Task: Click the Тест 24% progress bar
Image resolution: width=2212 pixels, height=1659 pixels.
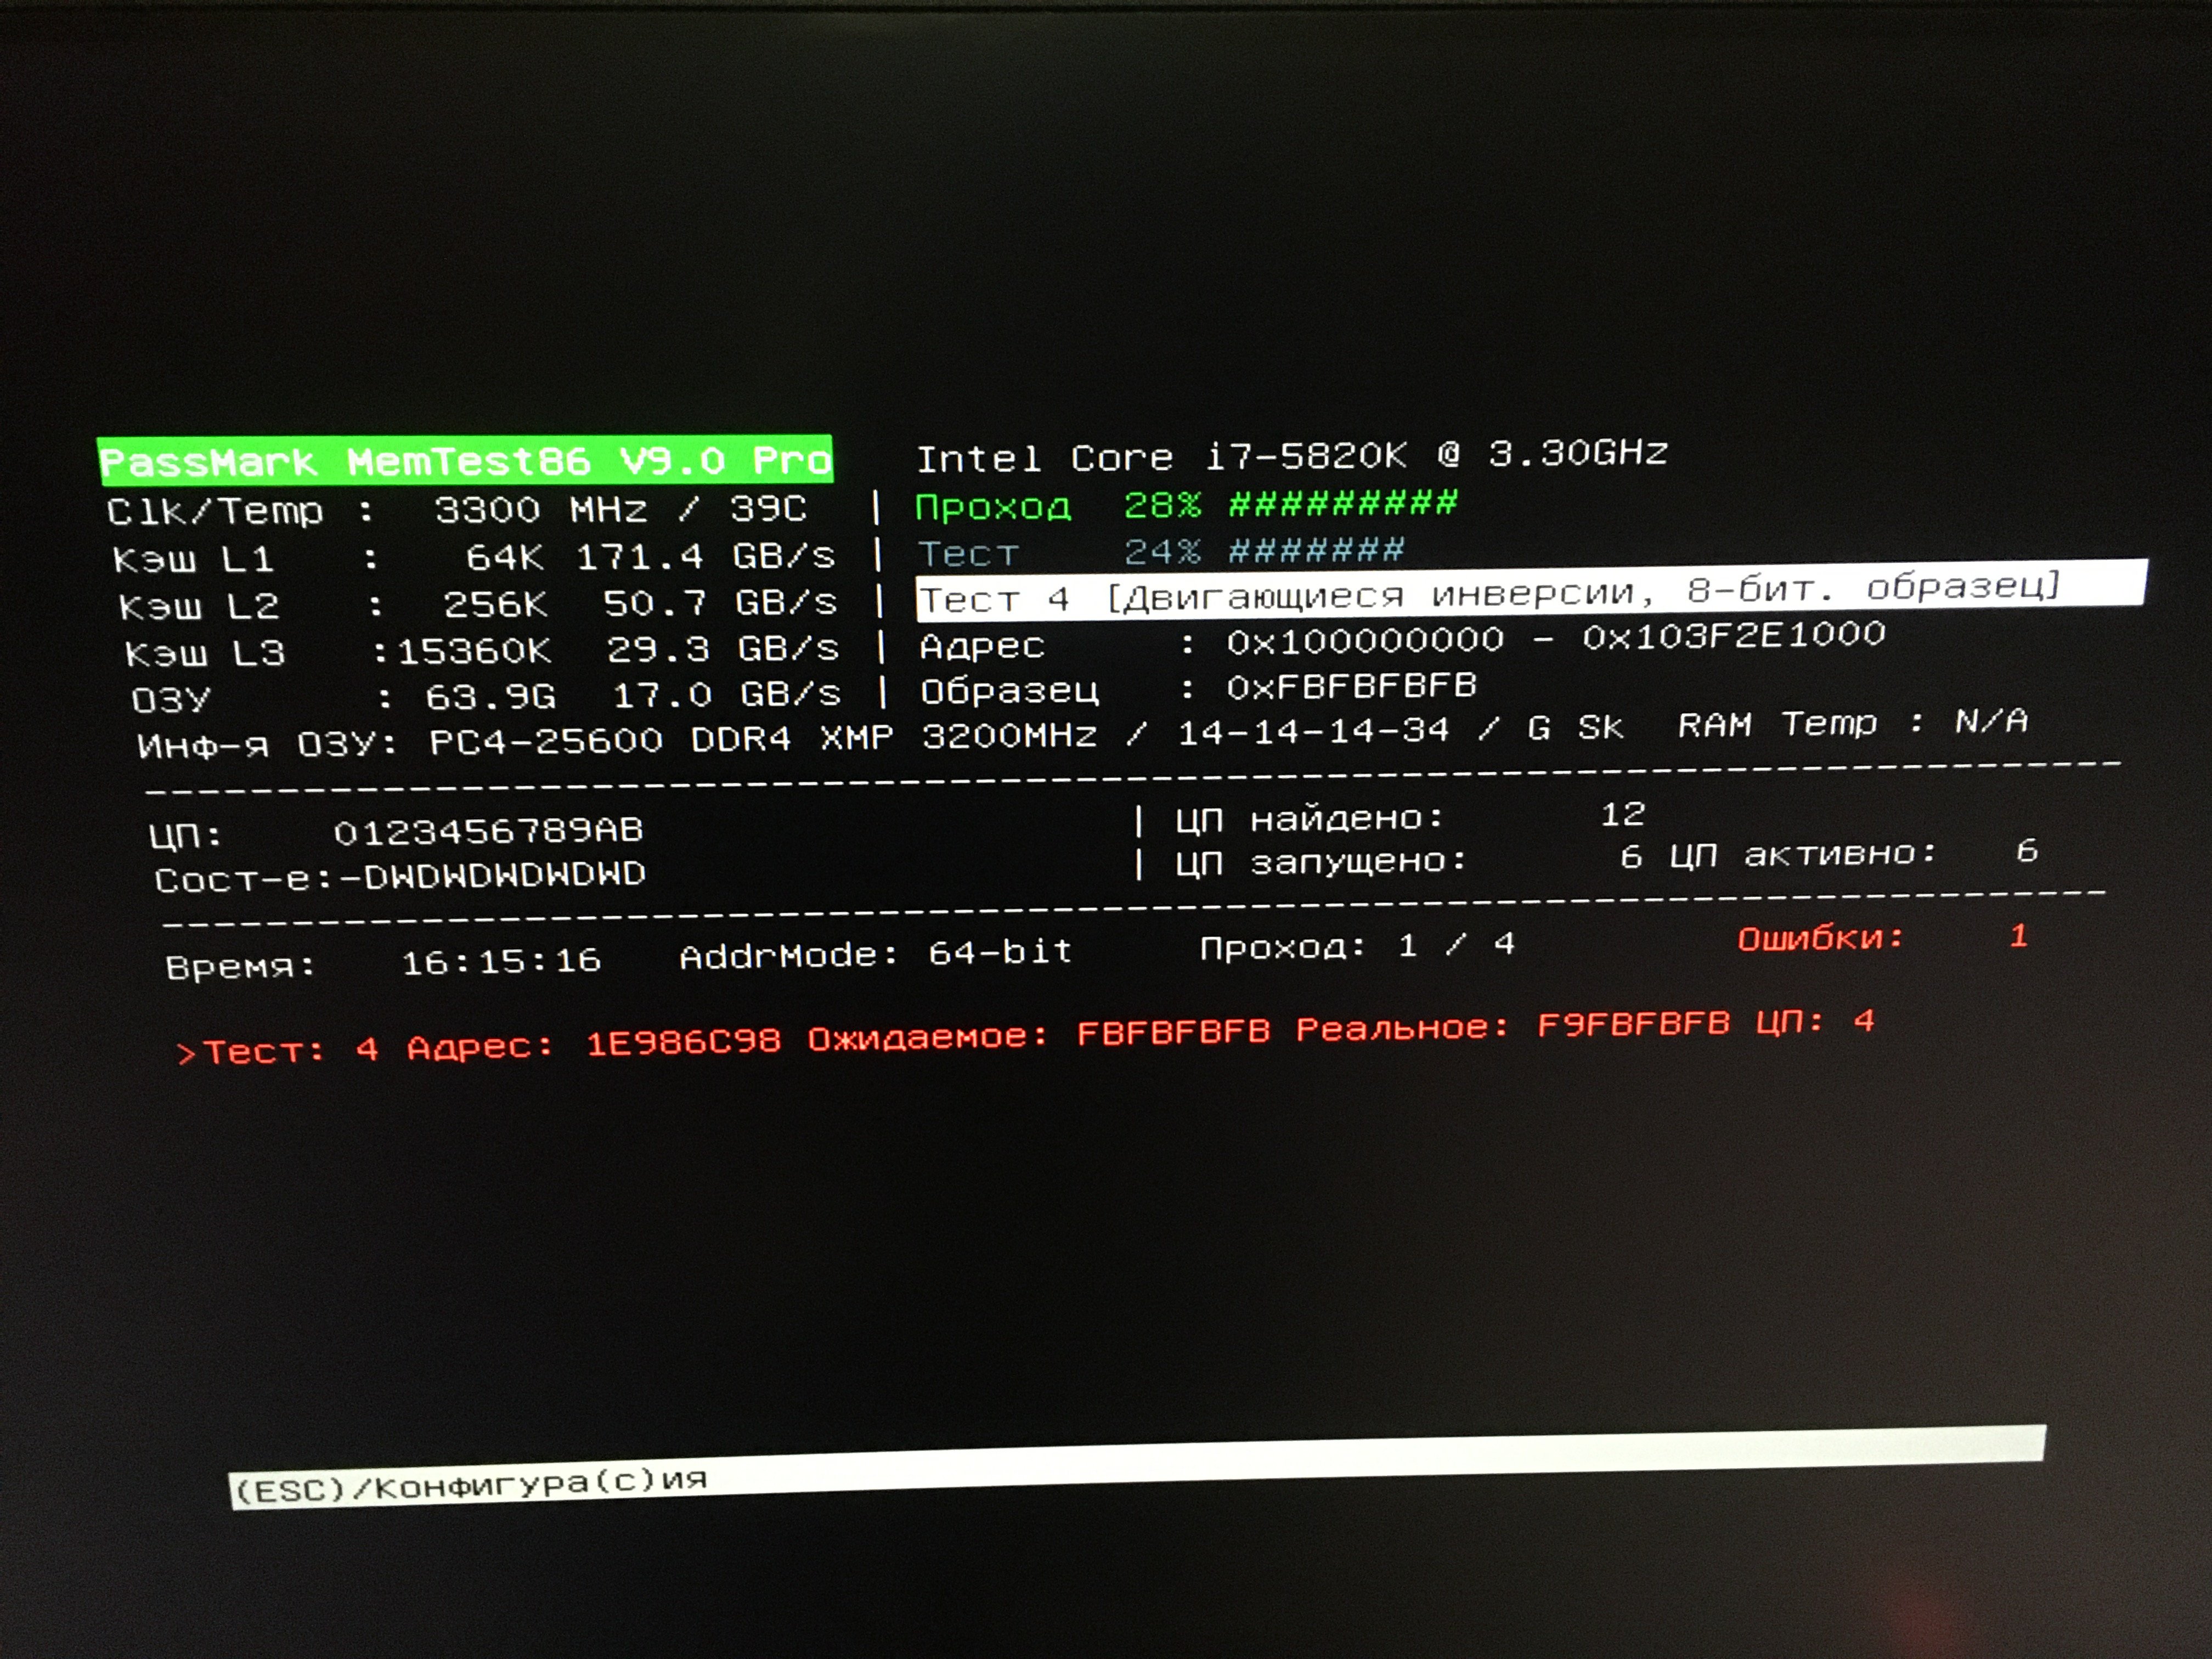Action: [x=1316, y=550]
